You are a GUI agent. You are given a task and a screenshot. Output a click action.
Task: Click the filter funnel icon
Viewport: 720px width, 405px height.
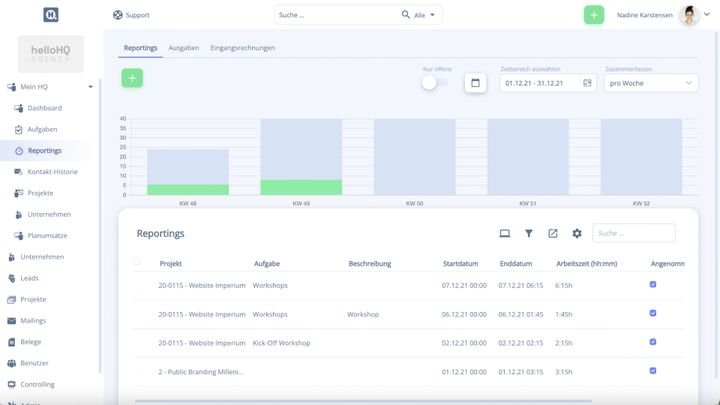click(x=529, y=233)
